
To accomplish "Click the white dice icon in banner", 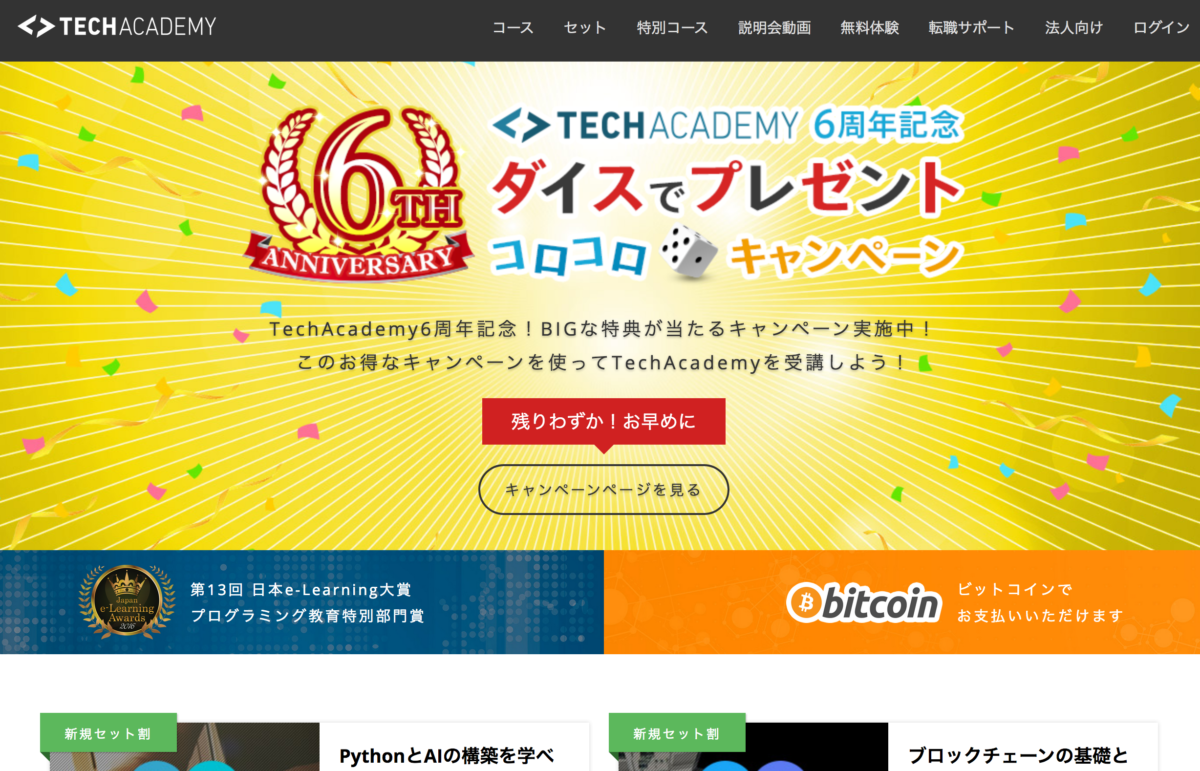I will pyautogui.click(x=685, y=252).
